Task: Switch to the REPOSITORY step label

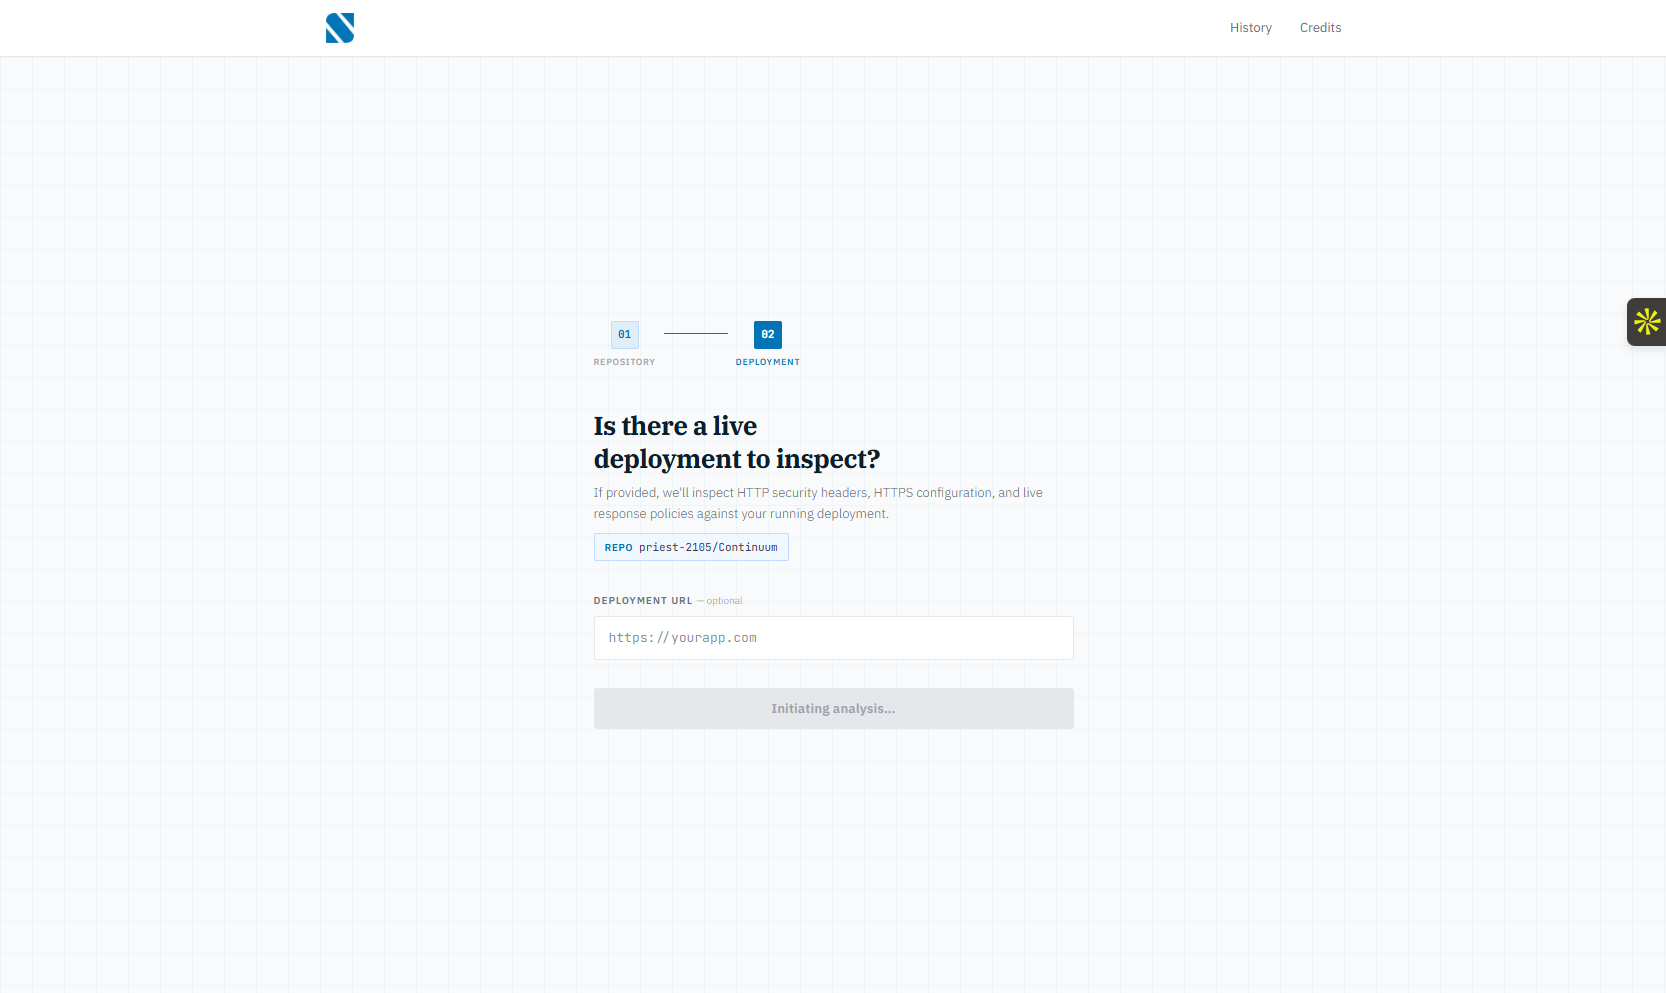Action: point(624,362)
